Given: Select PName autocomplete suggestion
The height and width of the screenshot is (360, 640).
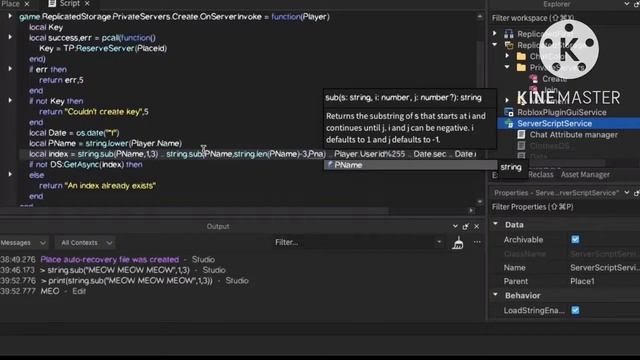Looking at the screenshot, I should (x=410, y=165).
